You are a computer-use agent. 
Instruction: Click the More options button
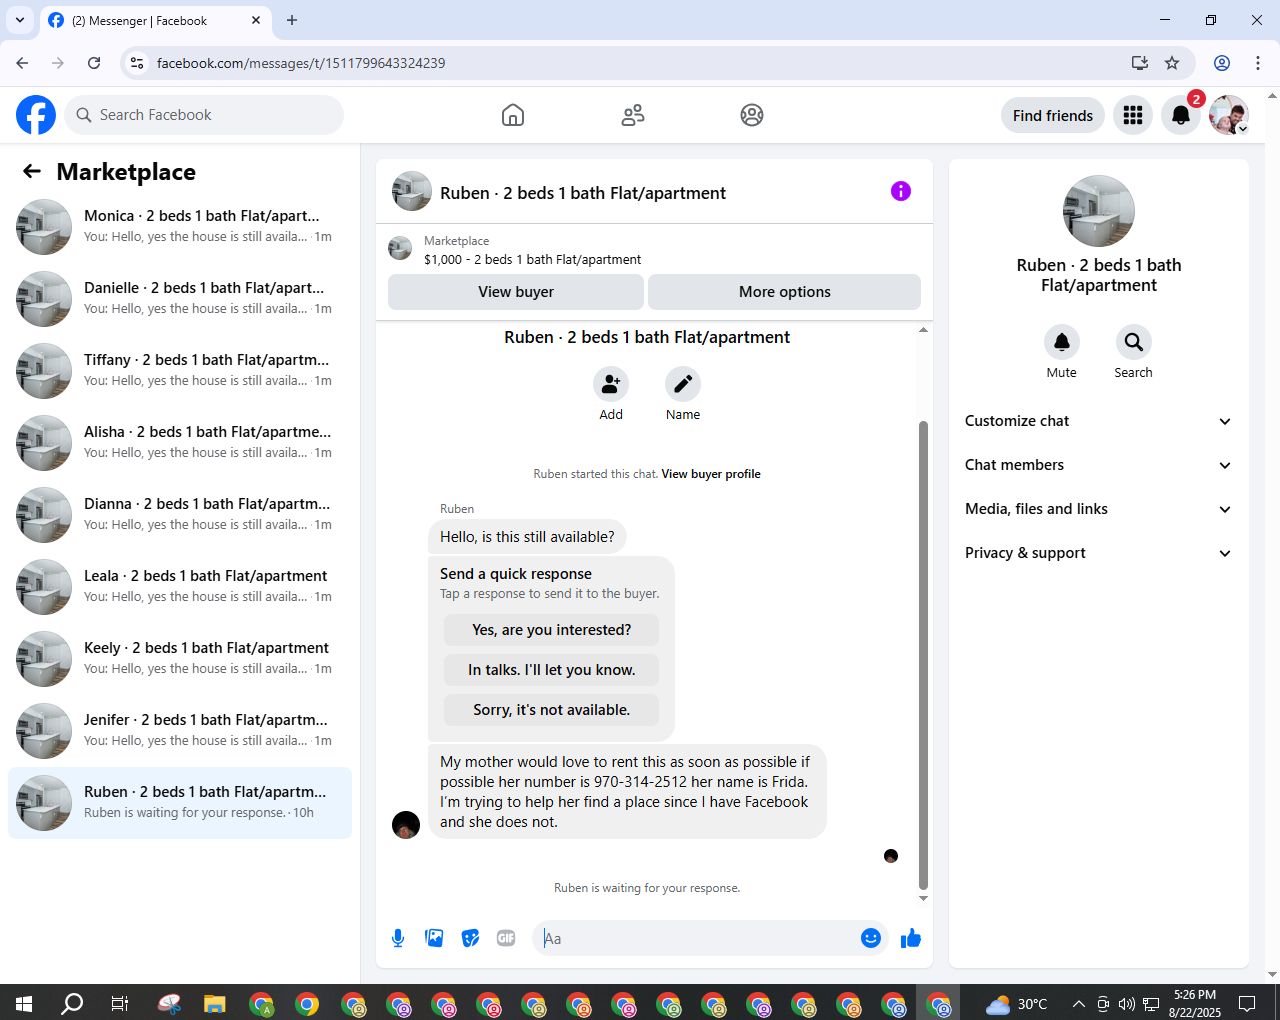[785, 292]
